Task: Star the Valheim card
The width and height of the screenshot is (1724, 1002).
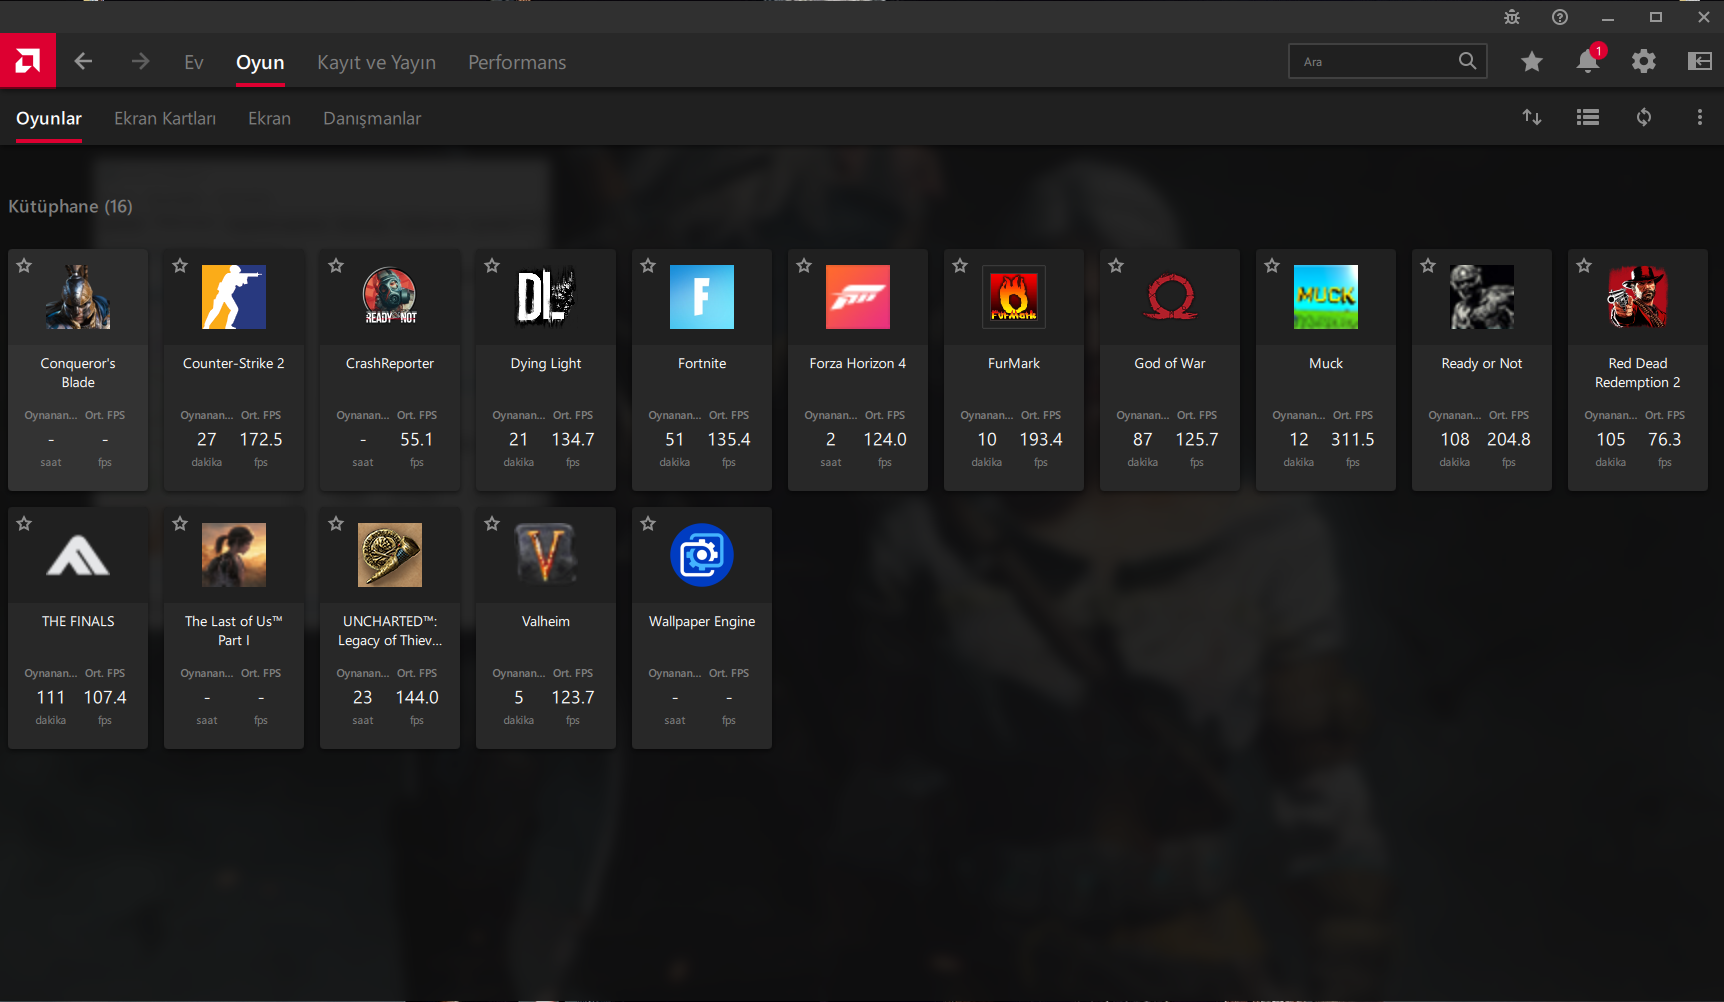Action: click(492, 523)
